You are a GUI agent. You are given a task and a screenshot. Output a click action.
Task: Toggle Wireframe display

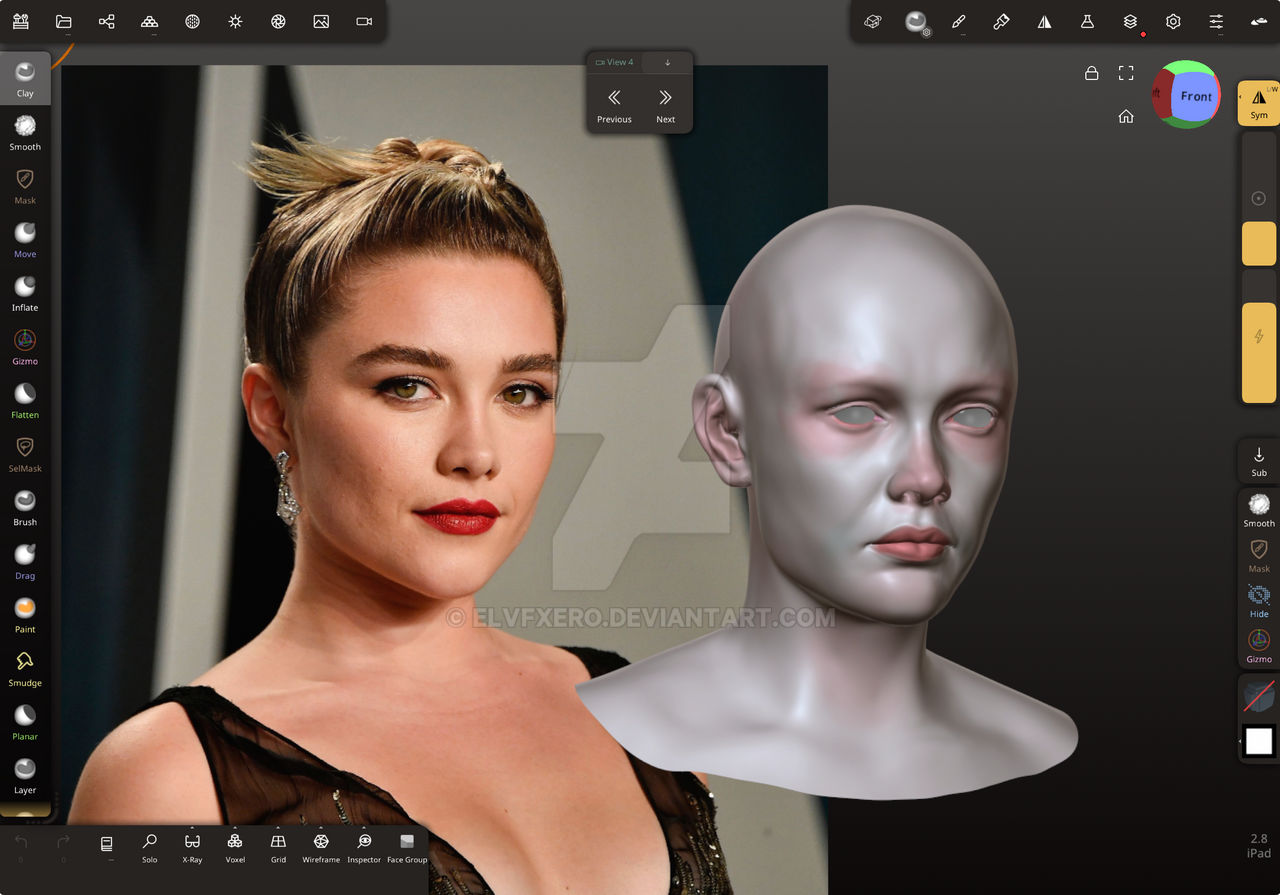click(321, 848)
